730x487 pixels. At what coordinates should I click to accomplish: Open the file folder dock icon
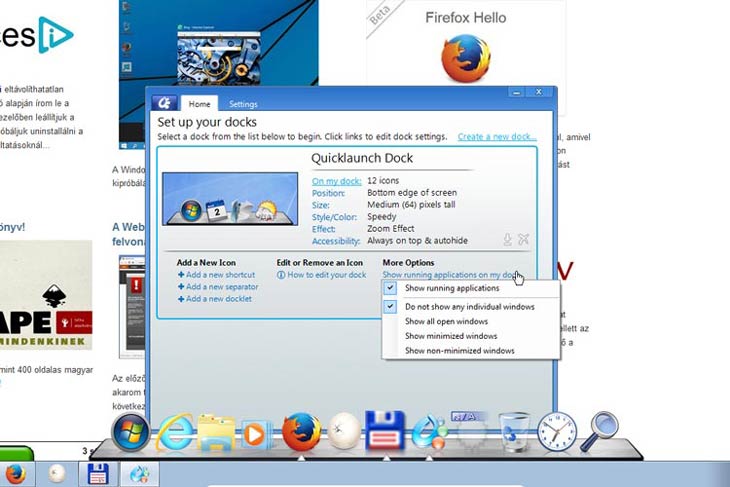[215, 433]
